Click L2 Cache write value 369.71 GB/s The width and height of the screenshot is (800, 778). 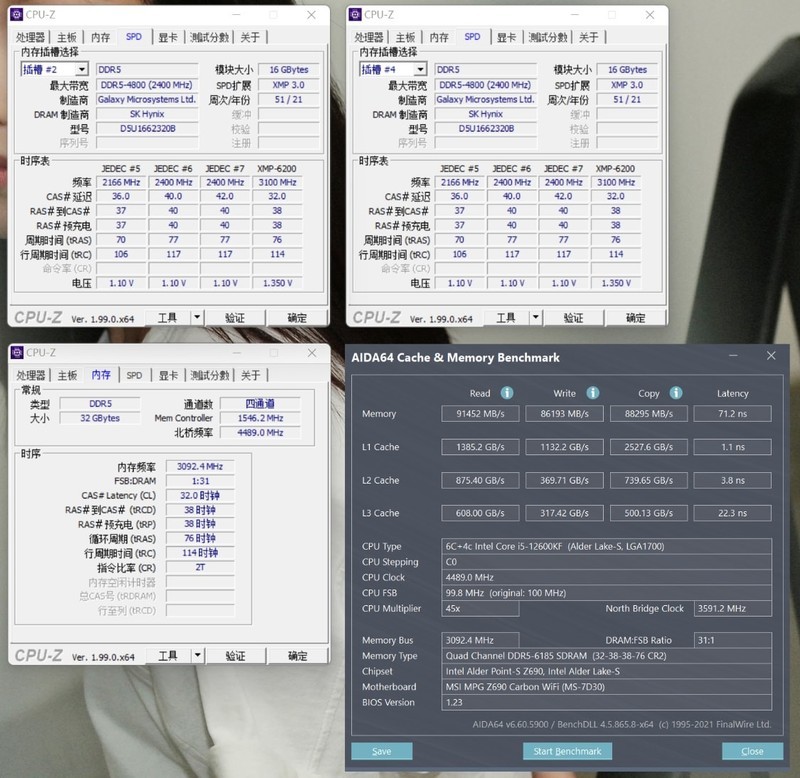(x=564, y=480)
